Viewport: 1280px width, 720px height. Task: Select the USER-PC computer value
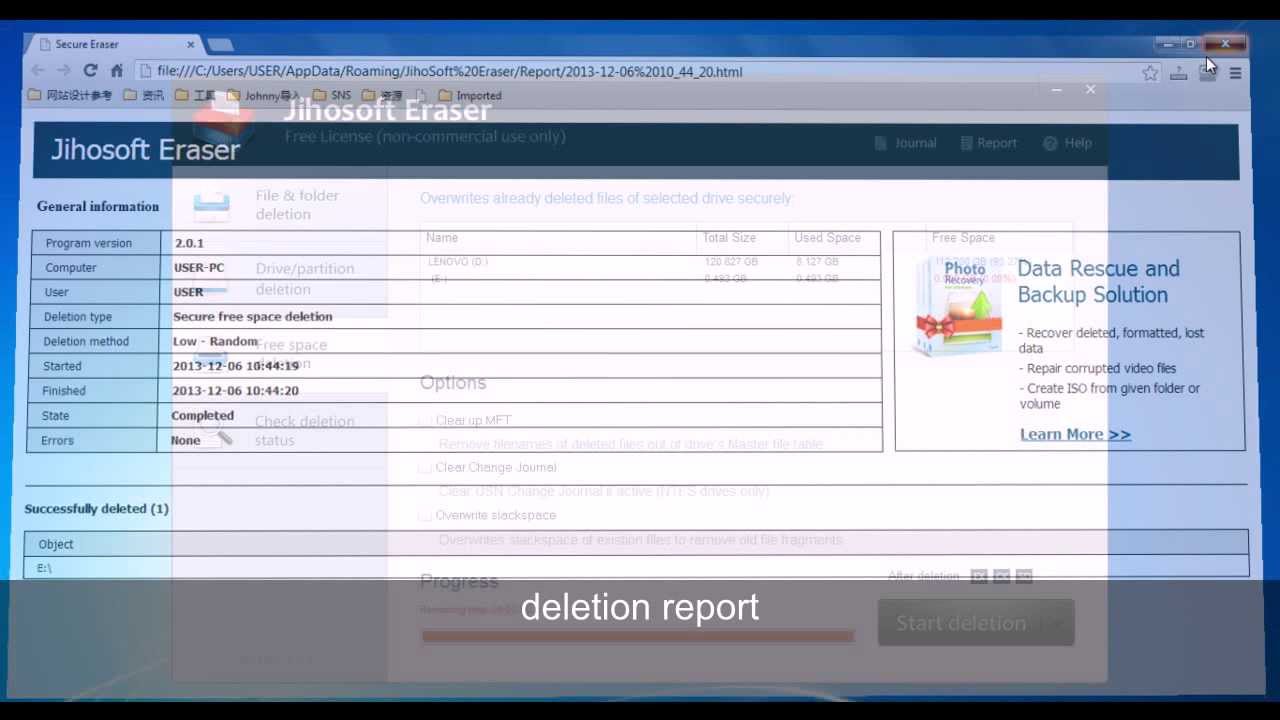click(x=199, y=268)
